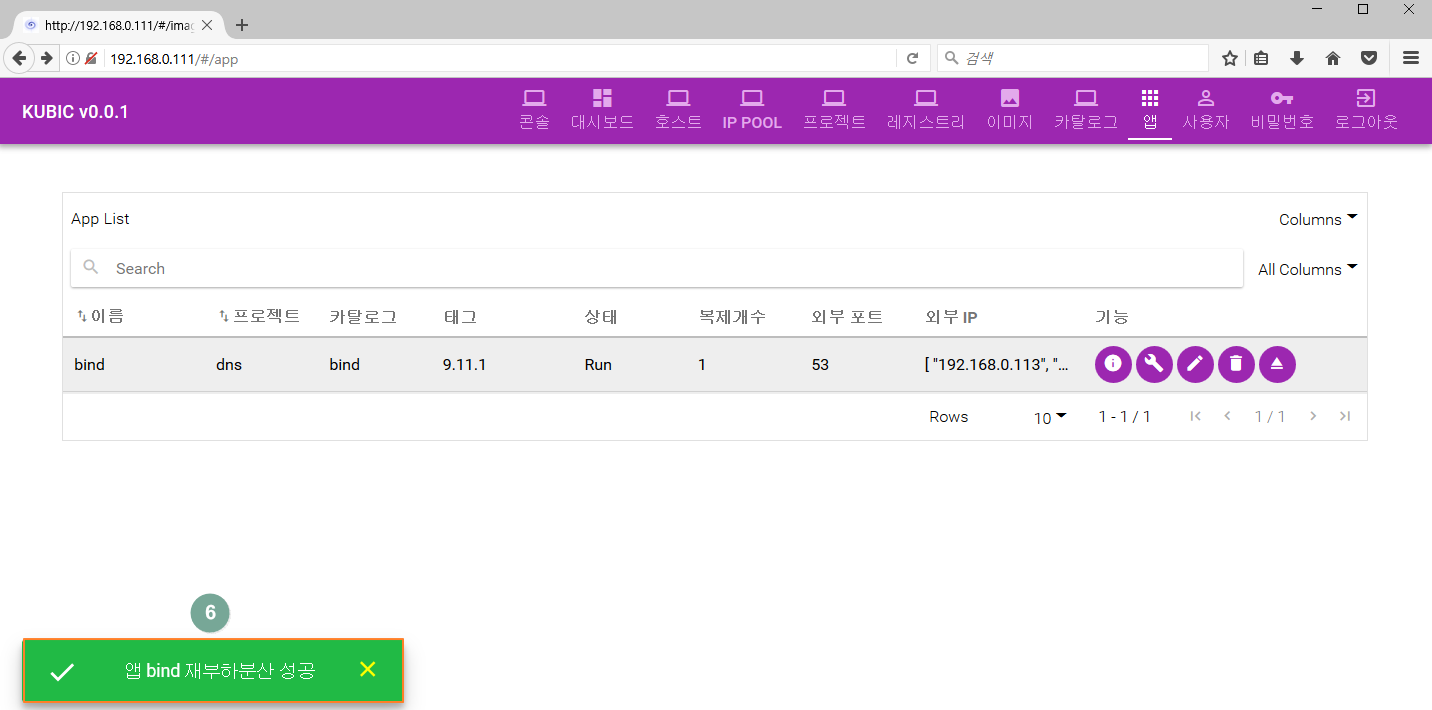Close the current browser tab
1432x710 pixels.
click(x=207, y=25)
